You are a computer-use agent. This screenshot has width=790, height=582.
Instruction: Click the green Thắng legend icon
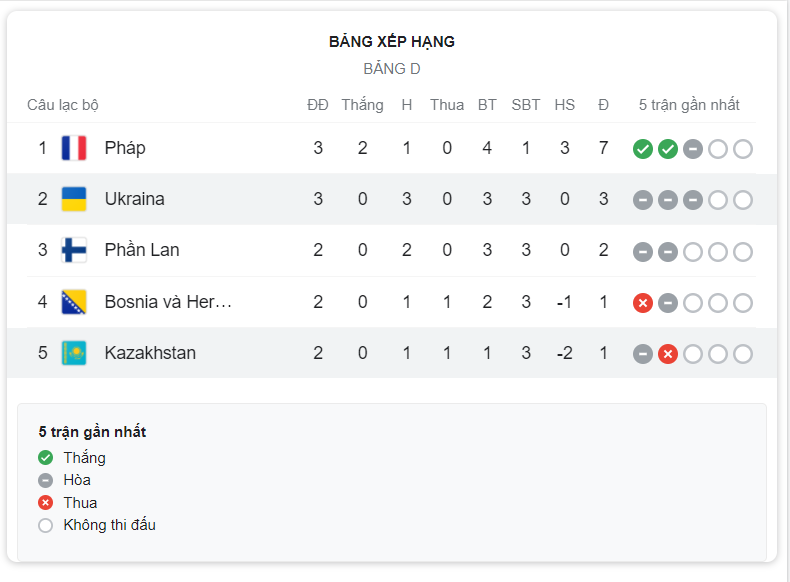tap(45, 458)
